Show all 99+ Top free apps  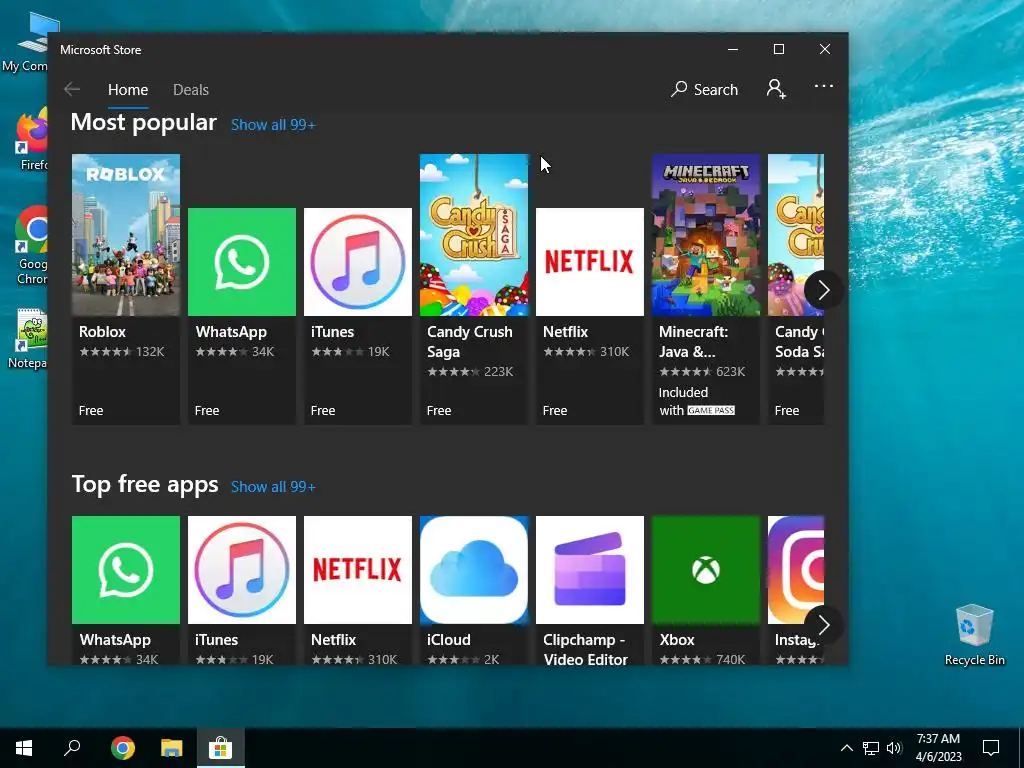(x=273, y=487)
